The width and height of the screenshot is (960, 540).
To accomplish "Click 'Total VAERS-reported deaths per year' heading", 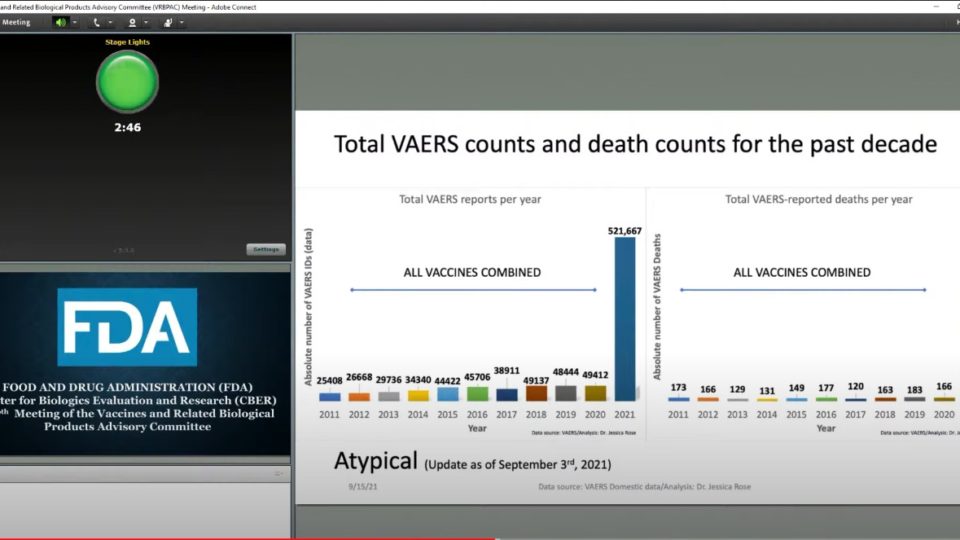I will point(819,199).
